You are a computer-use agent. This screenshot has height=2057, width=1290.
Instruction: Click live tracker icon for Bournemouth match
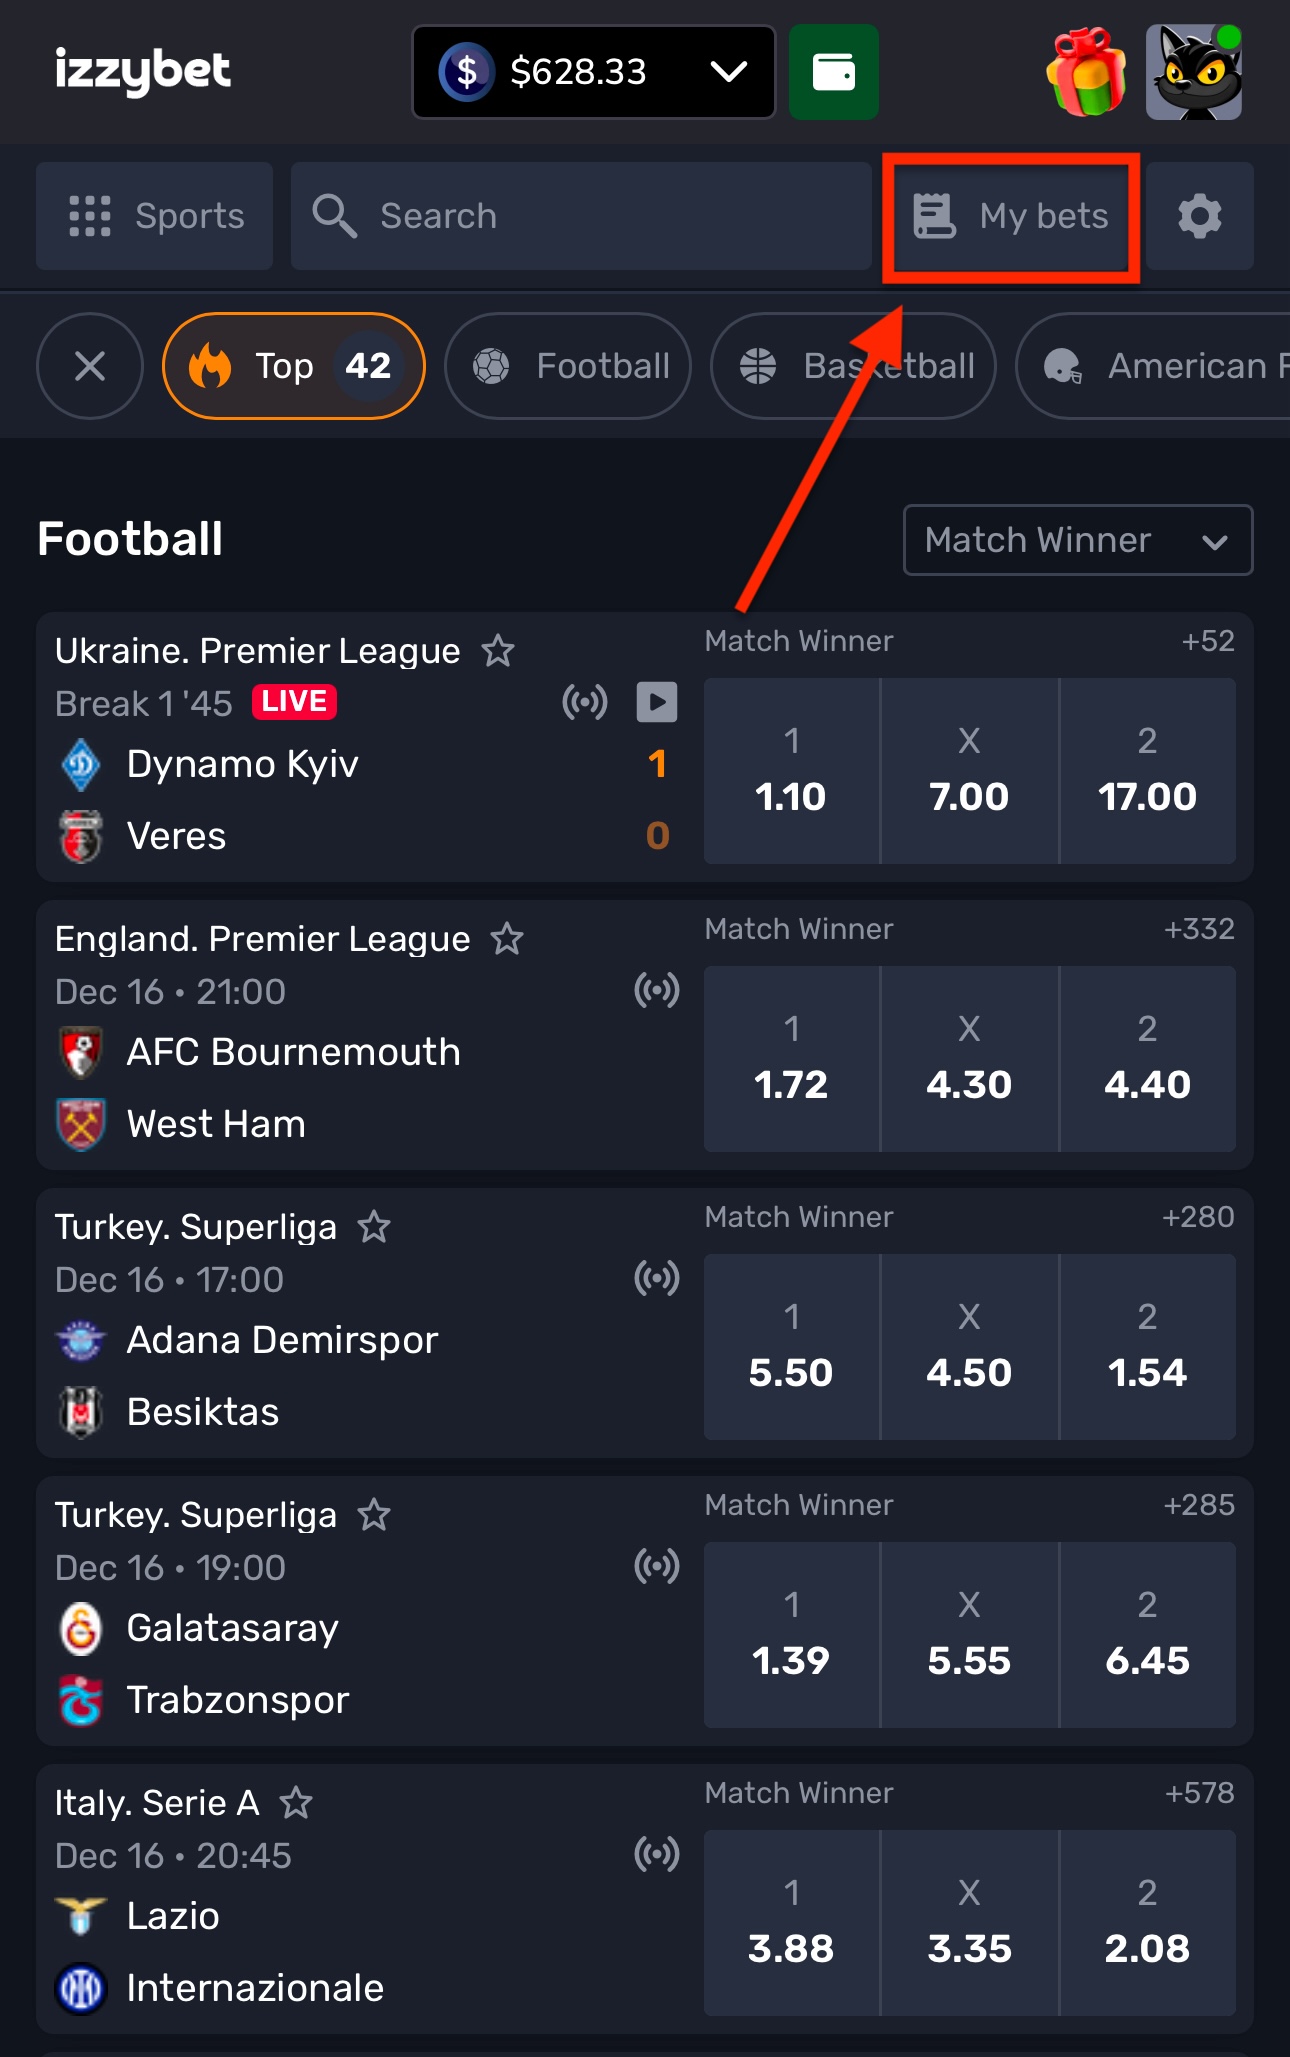point(657,990)
